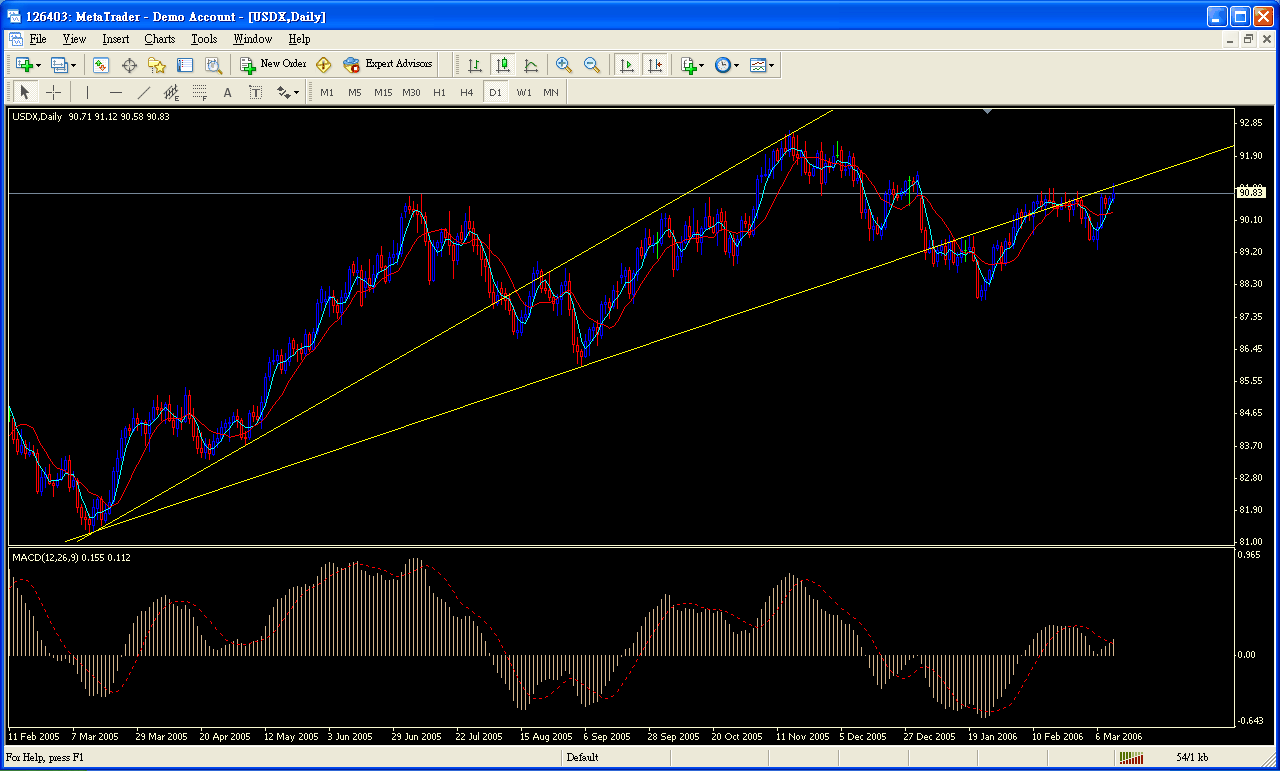The height and width of the screenshot is (771, 1280).
Task: Toggle chart auto scroll
Action: (x=627, y=65)
